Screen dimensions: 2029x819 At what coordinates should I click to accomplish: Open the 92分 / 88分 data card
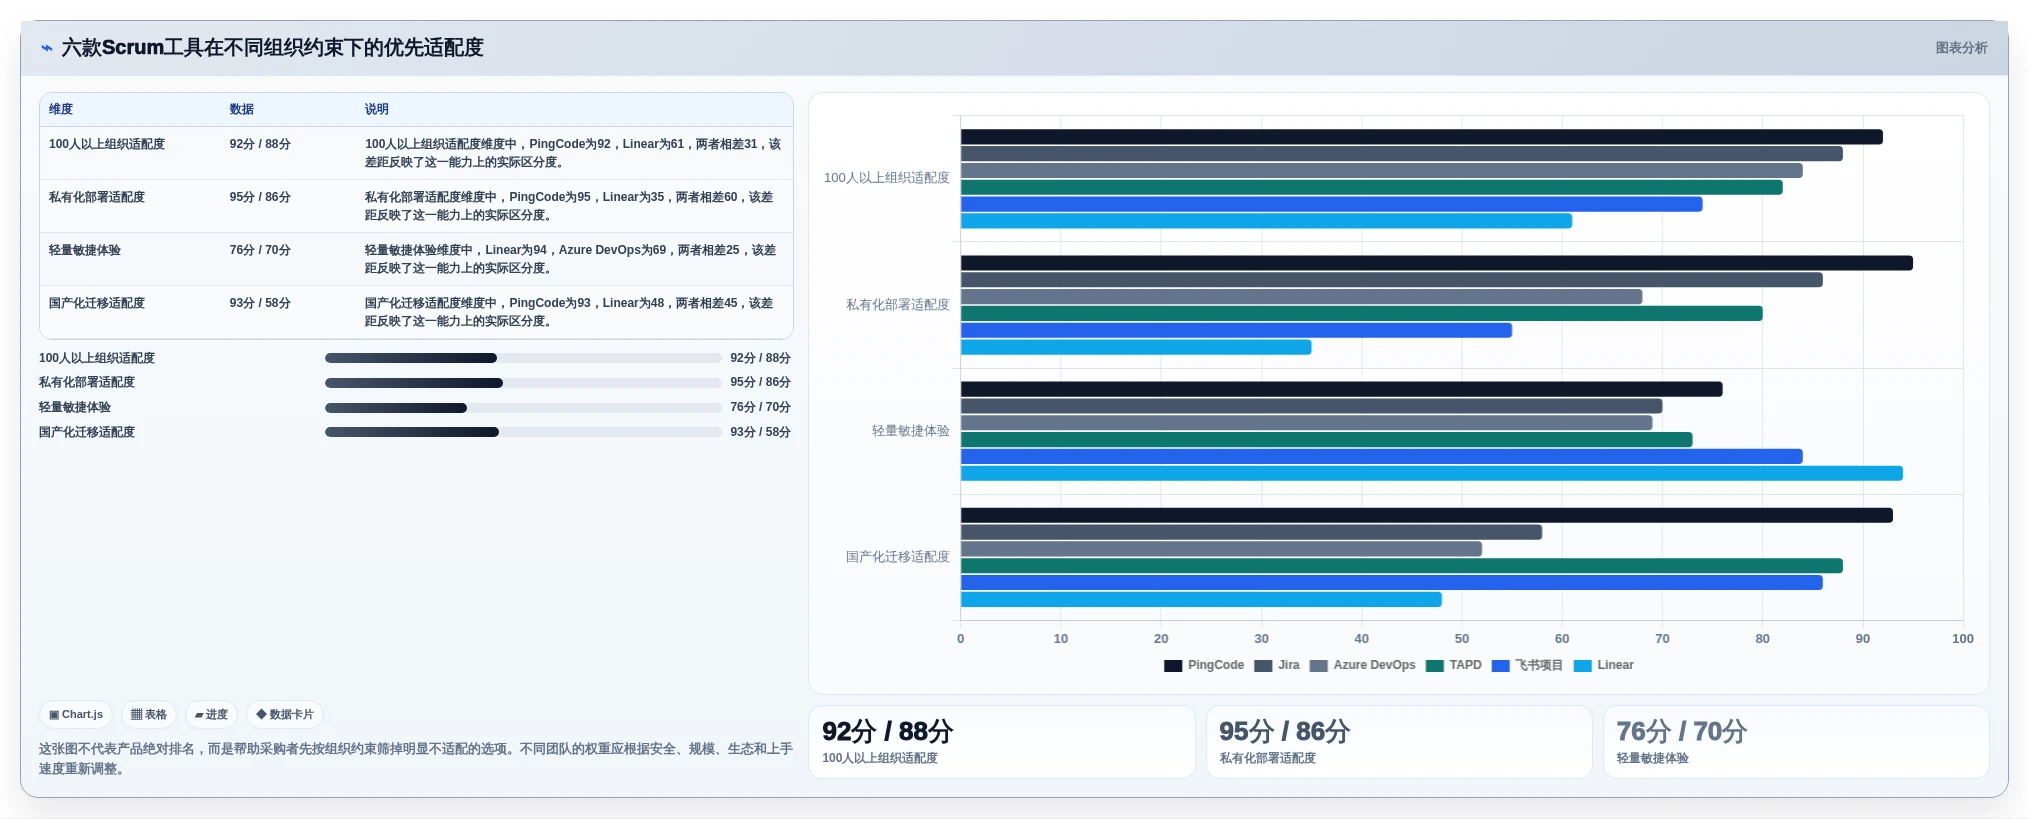pyautogui.click(x=1001, y=742)
